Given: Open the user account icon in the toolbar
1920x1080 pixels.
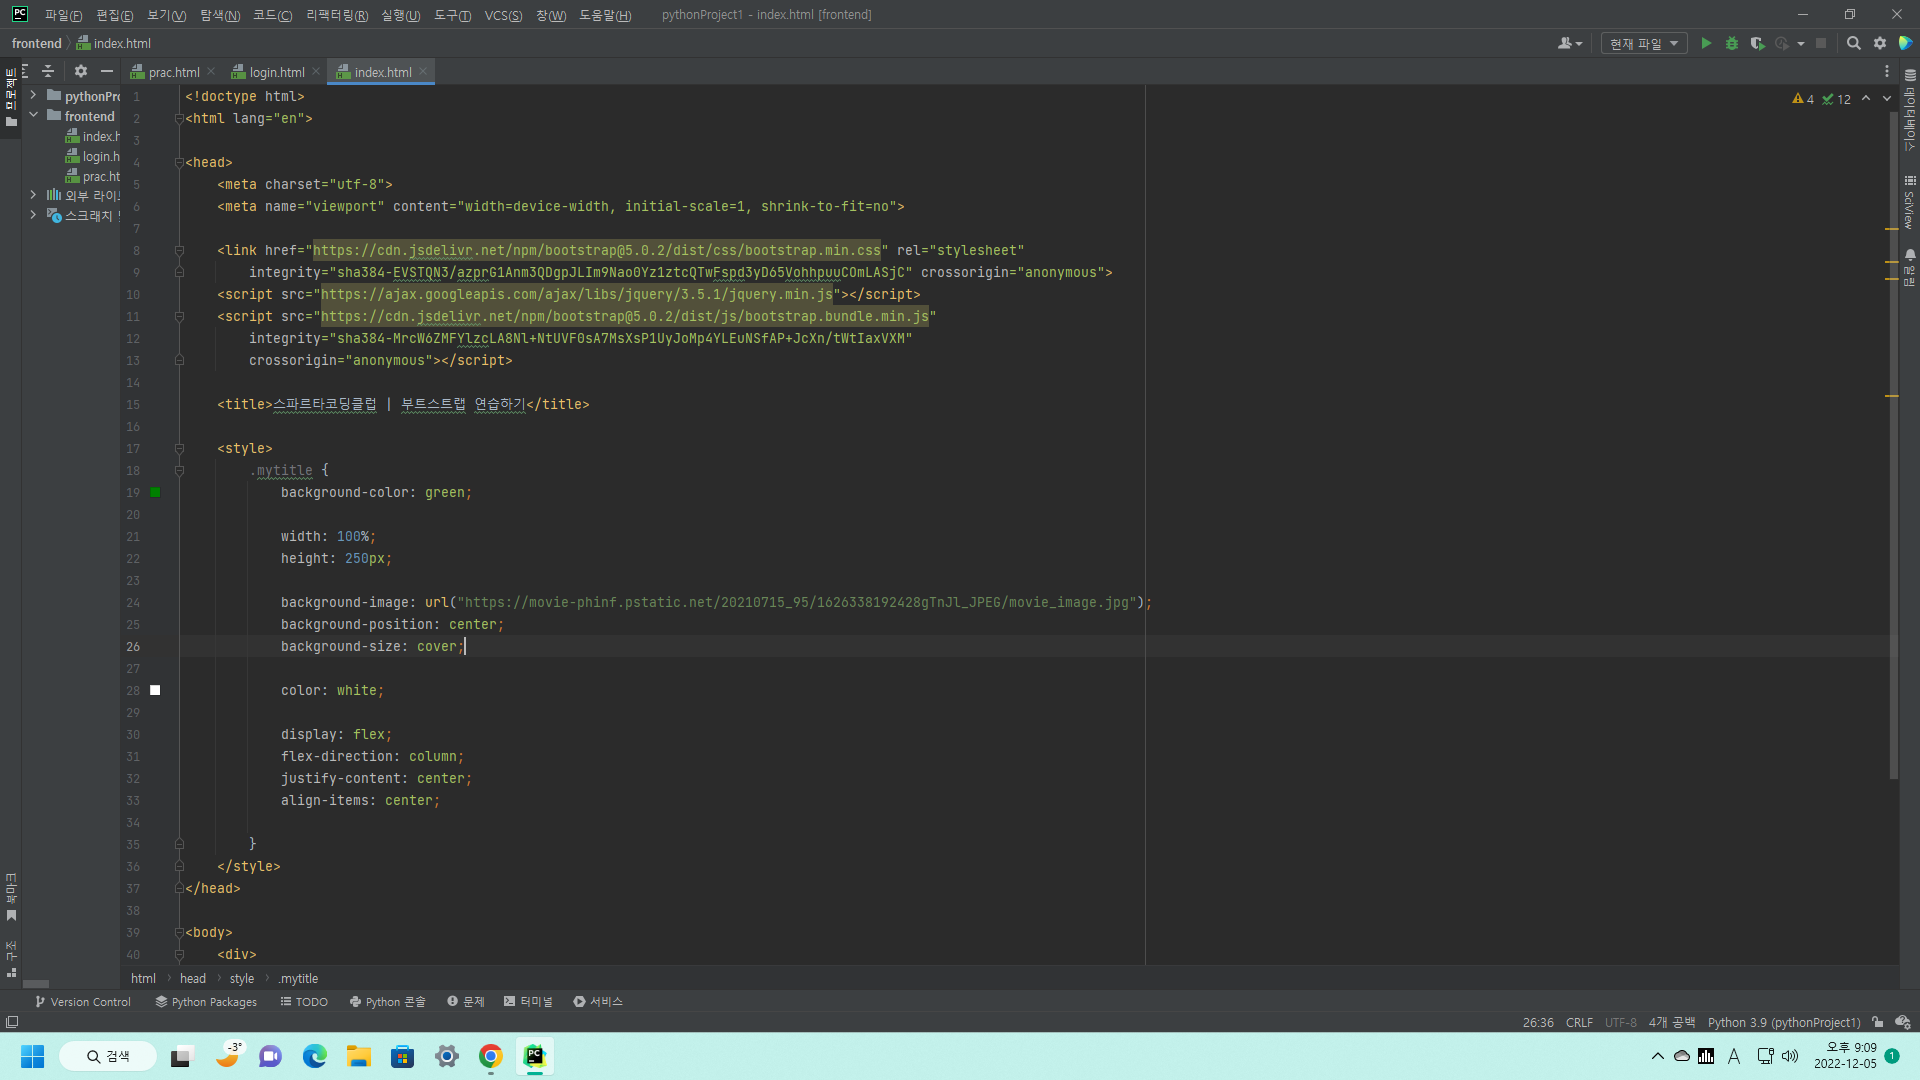Looking at the screenshot, I should (1570, 44).
